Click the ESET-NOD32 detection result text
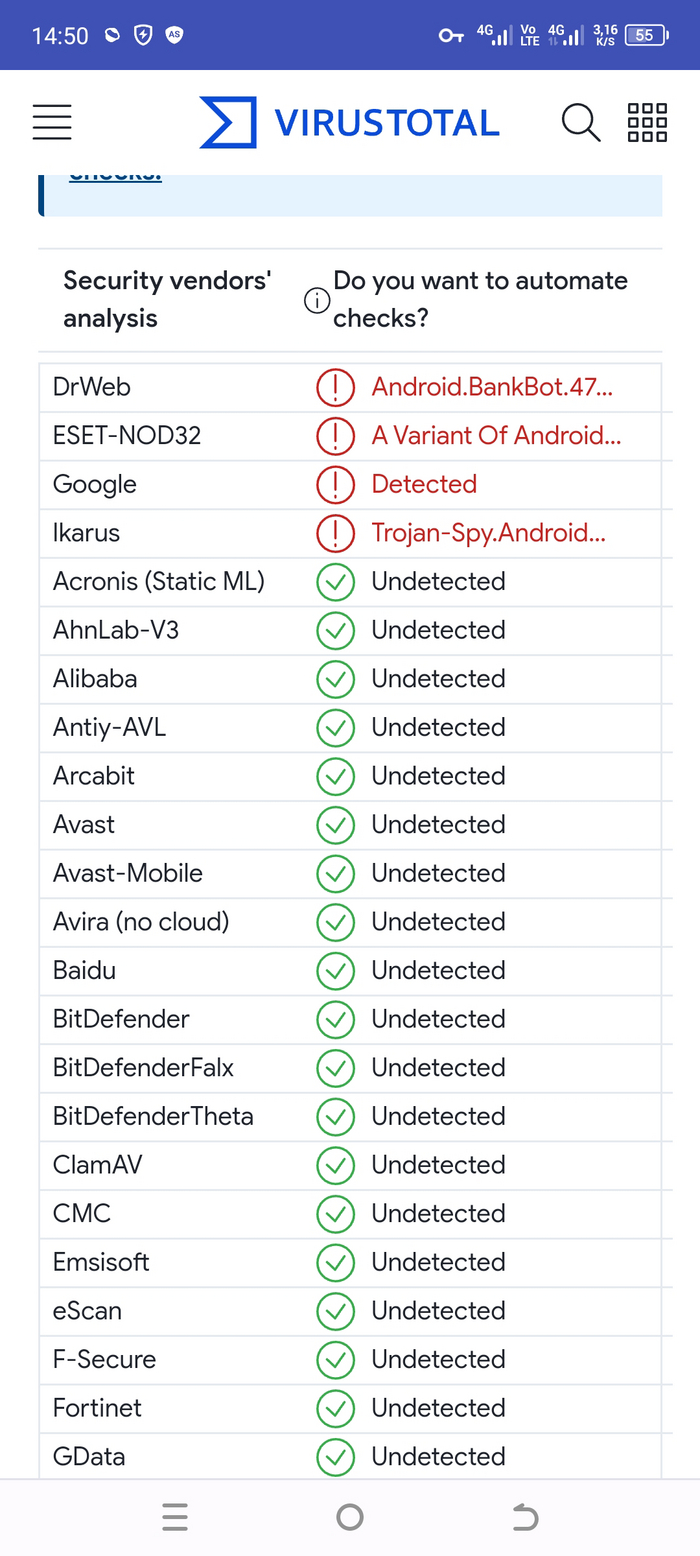Screen dimensions: 700x1556 (496, 436)
